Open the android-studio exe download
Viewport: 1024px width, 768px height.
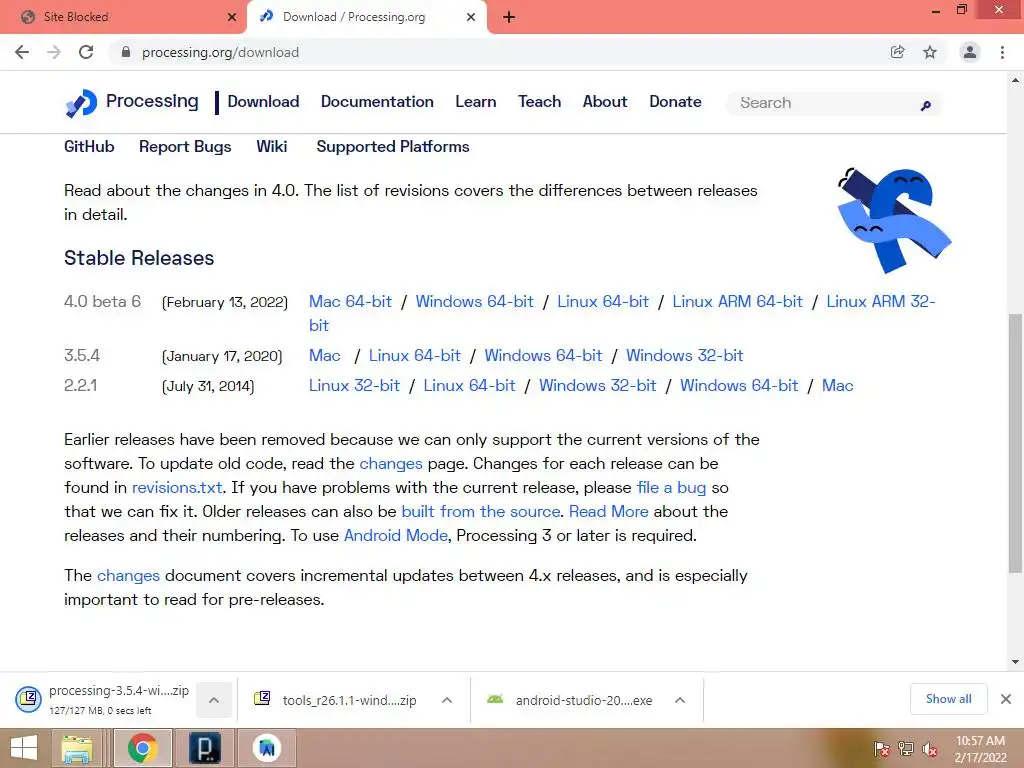pyautogui.click(x=569, y=700)
